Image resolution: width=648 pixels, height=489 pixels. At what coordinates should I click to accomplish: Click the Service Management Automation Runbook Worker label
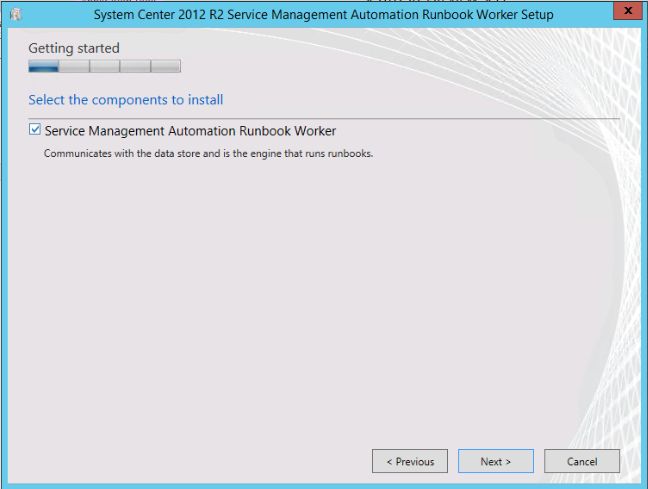[x=190, y=131]
